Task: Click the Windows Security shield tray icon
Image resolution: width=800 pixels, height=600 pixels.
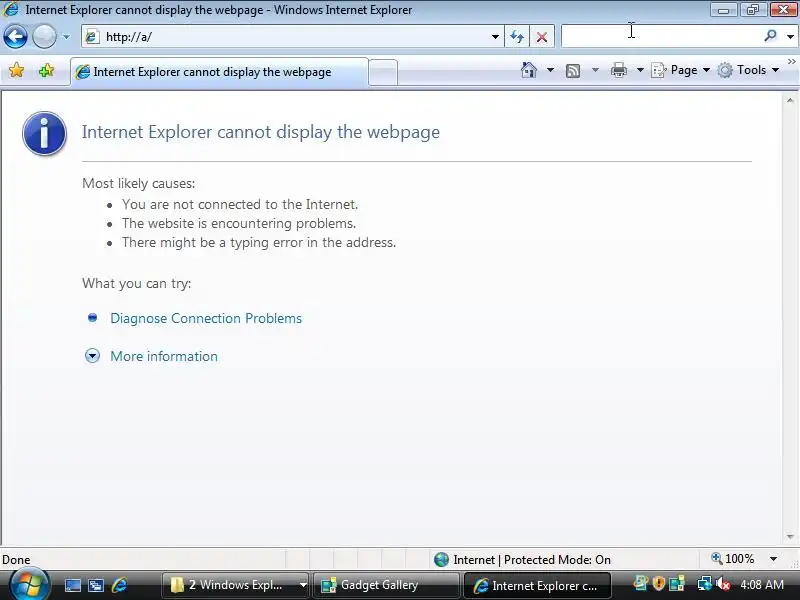Action: coord(658,583)
